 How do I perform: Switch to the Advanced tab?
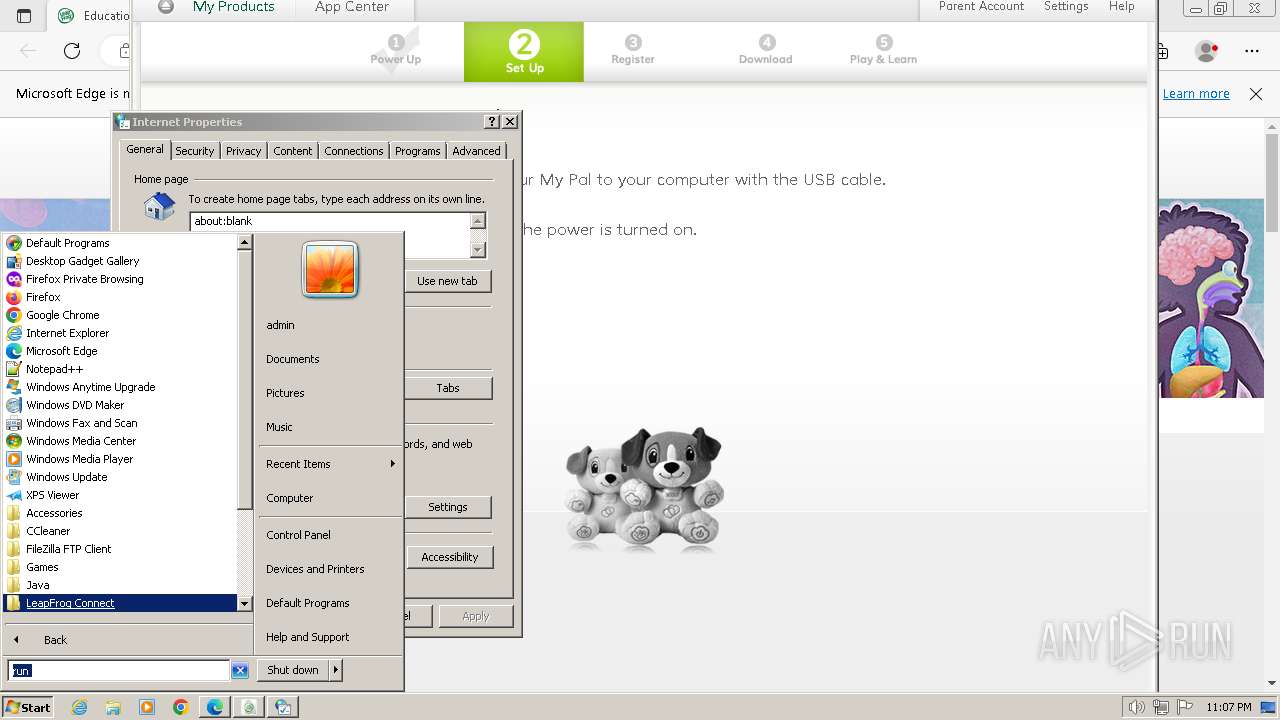point(476,151)
